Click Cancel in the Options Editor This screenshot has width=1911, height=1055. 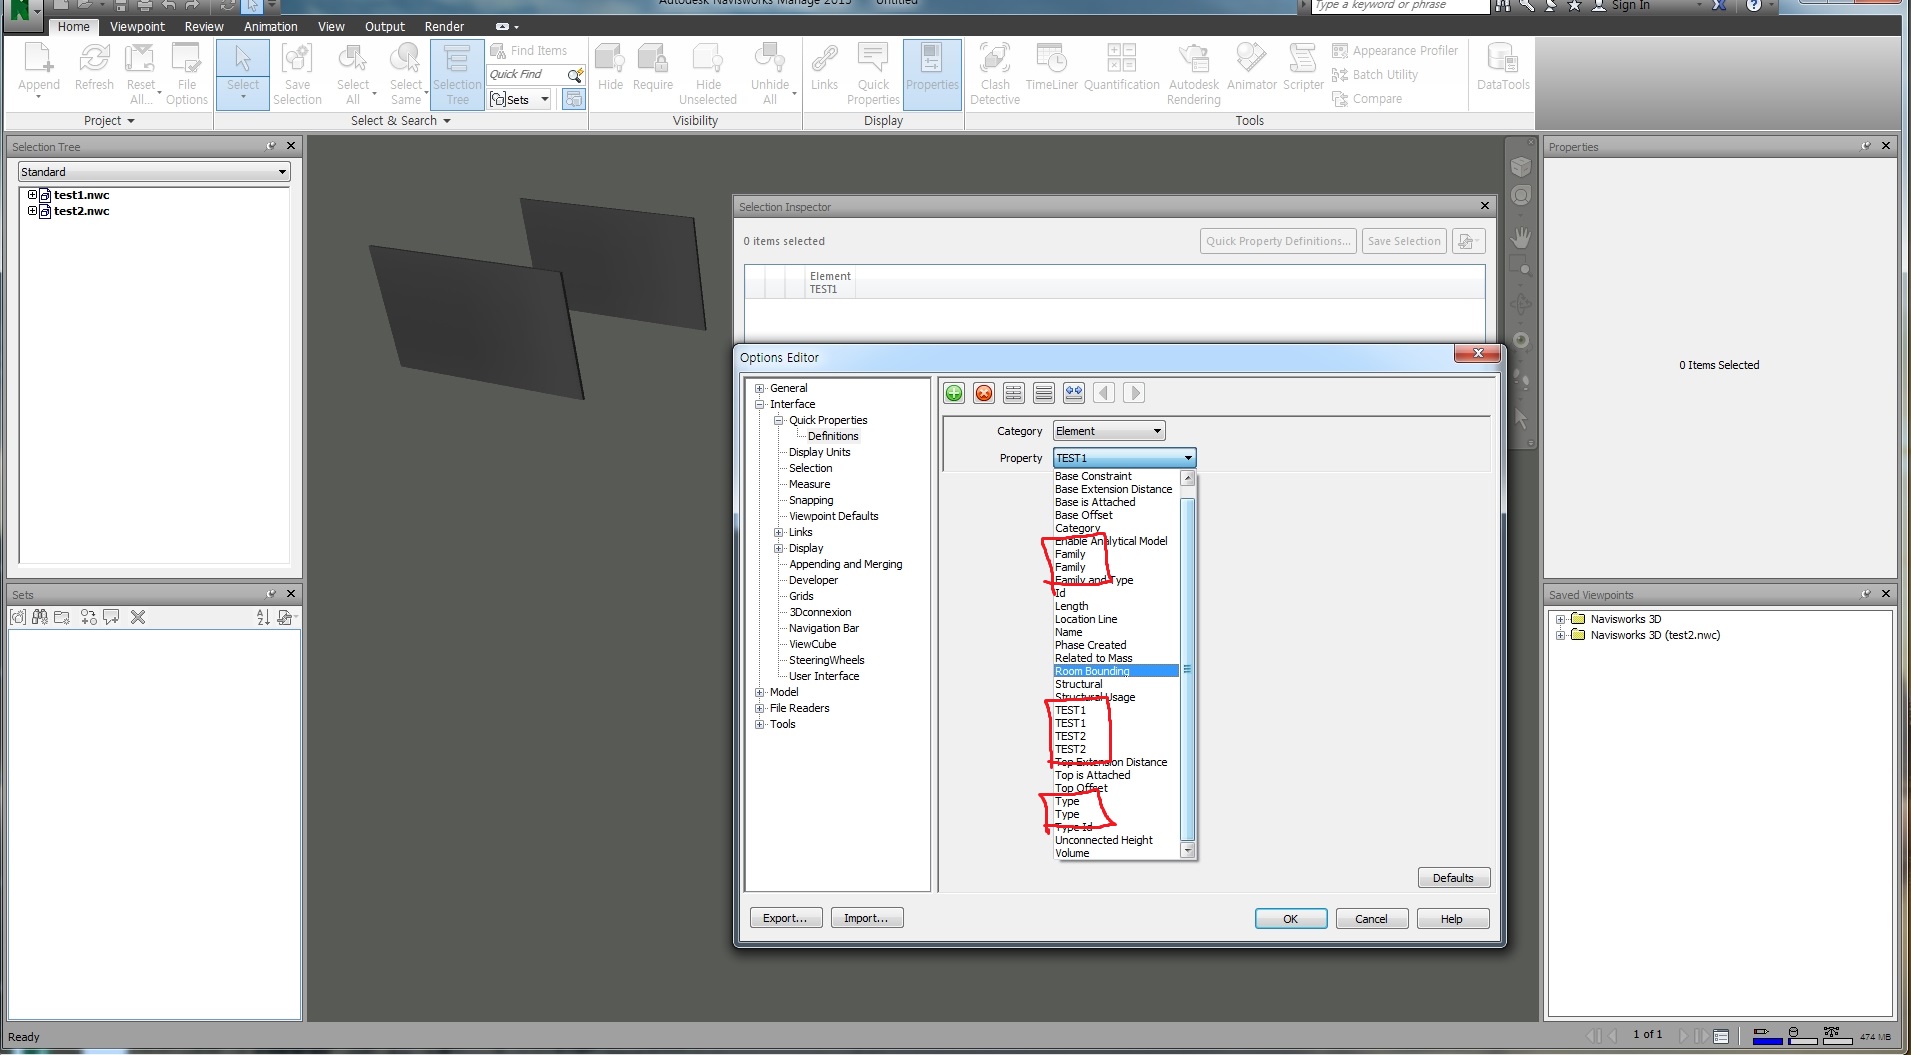1371,919
